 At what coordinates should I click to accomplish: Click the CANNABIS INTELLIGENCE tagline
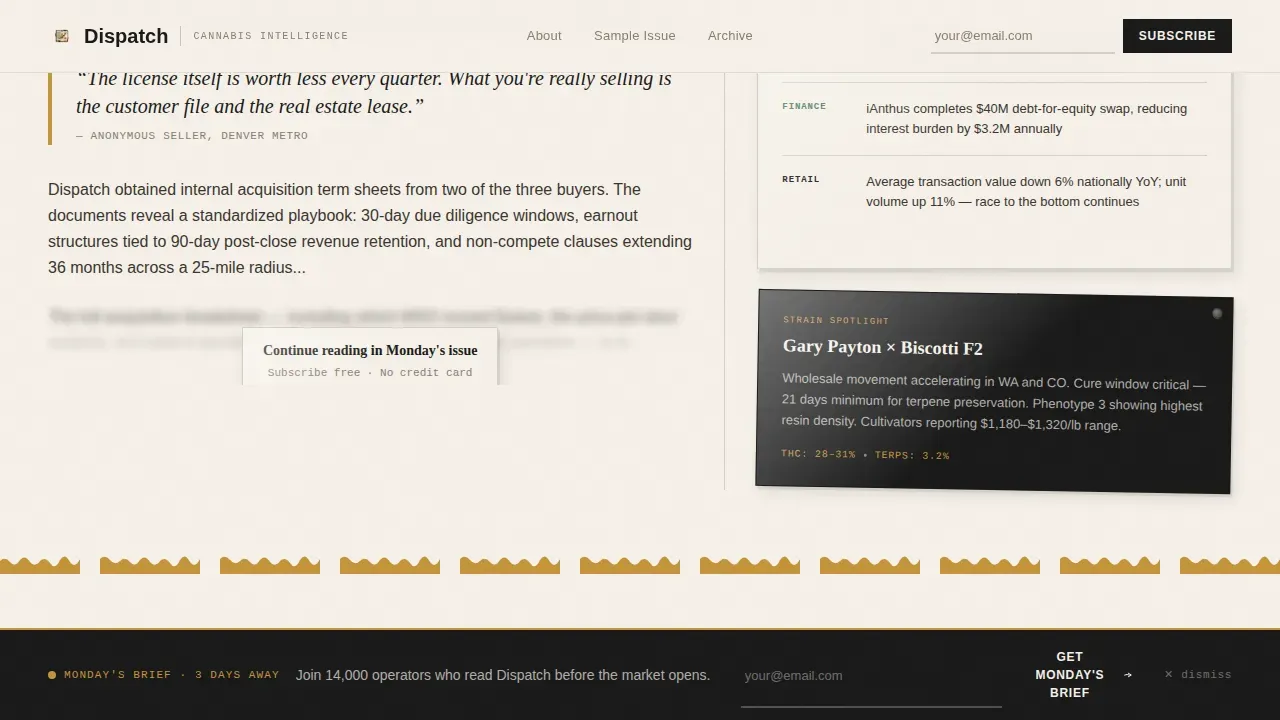[x=271, y=36]
